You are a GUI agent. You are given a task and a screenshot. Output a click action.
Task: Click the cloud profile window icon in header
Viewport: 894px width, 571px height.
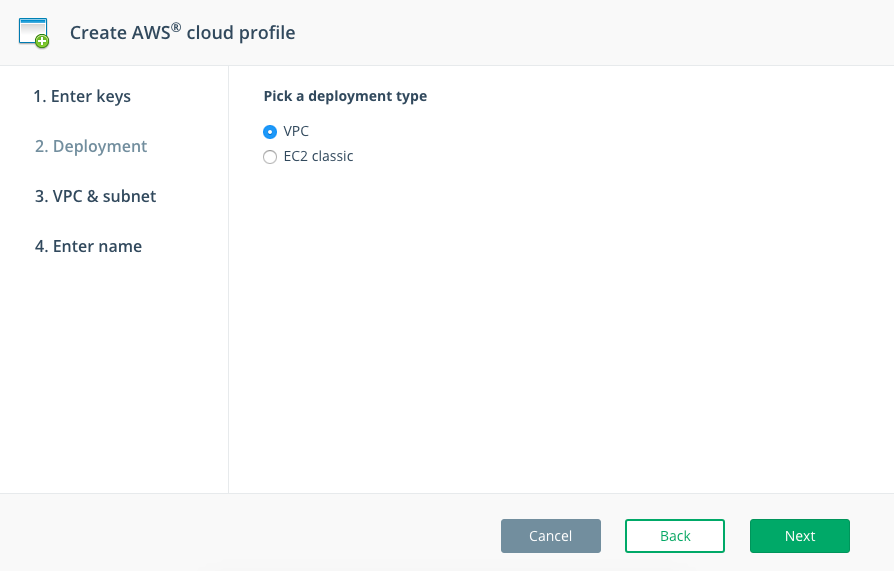coord(34,33)
